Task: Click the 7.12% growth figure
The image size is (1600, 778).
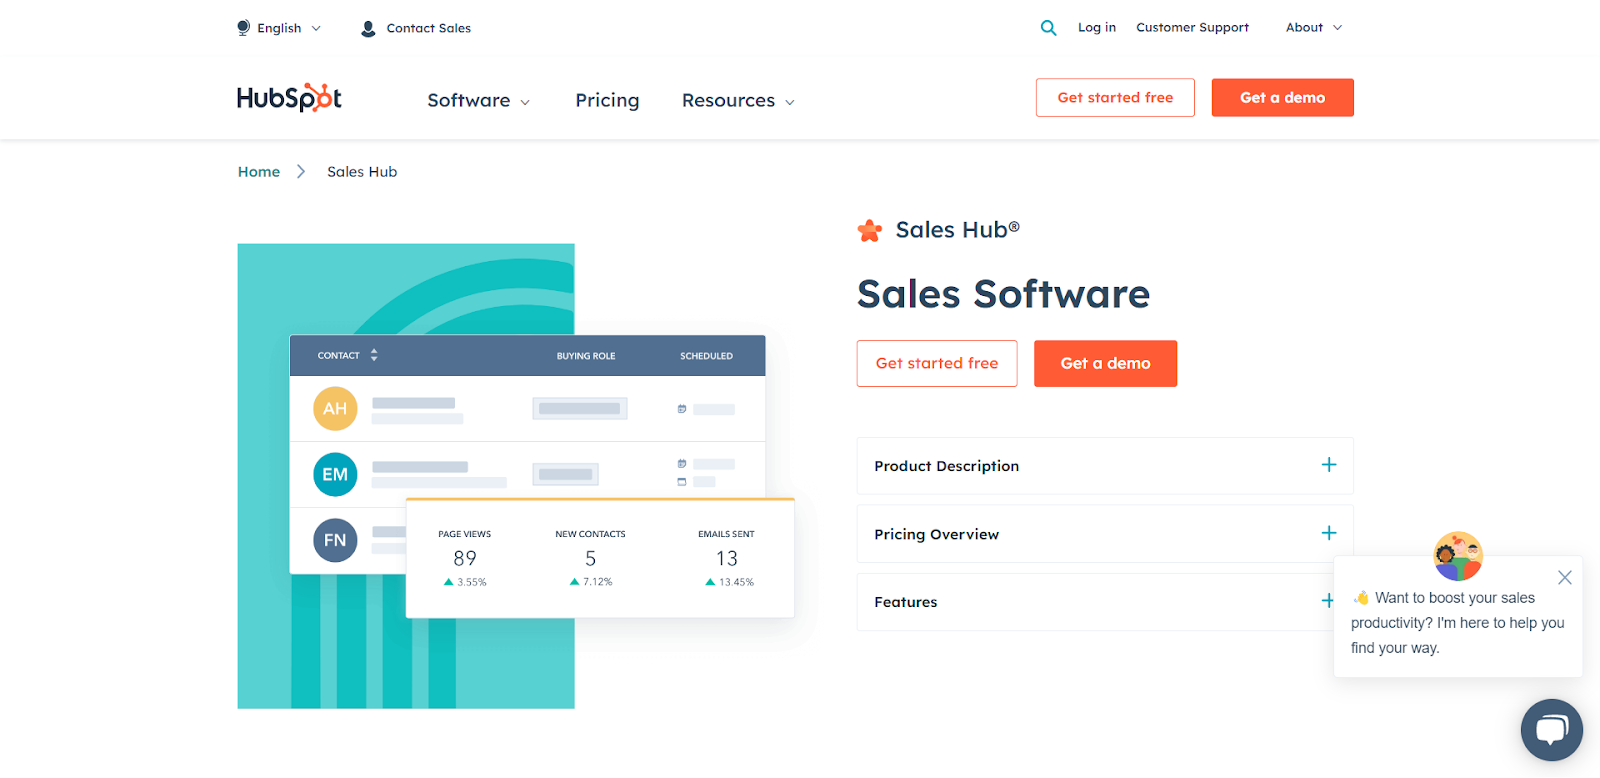Action: pos(598,582)
